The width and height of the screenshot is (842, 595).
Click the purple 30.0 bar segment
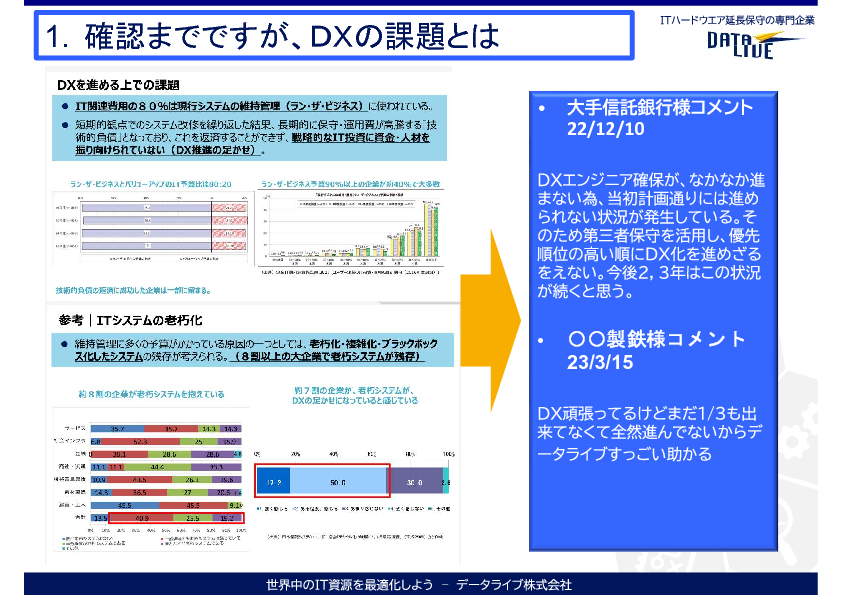(x=413, y=482)
